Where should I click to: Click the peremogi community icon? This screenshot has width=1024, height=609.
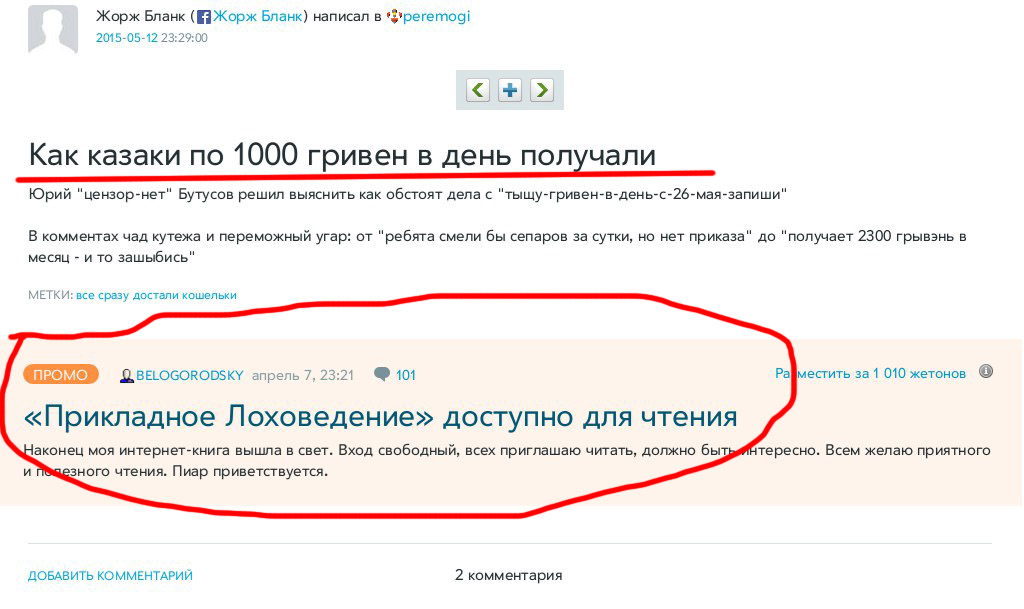pyautogui.click(x=392, y=16)
